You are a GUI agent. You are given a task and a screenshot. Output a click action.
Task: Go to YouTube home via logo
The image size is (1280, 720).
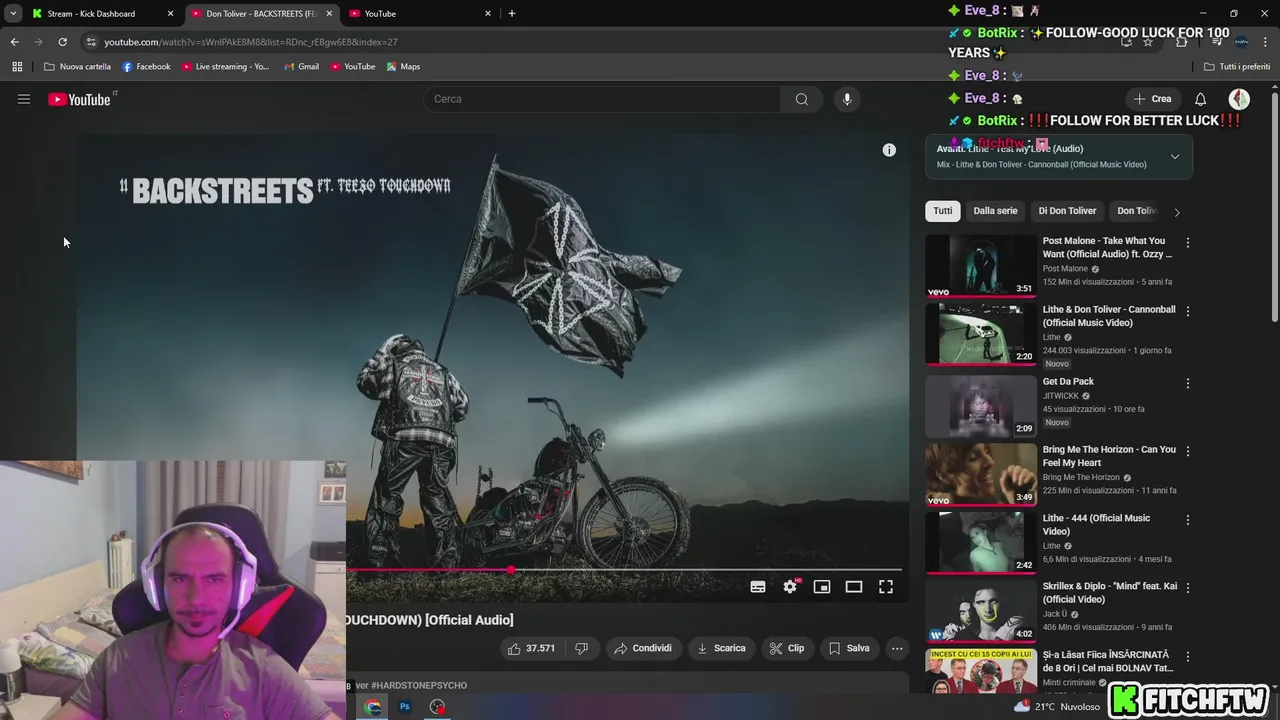point(79,99)
